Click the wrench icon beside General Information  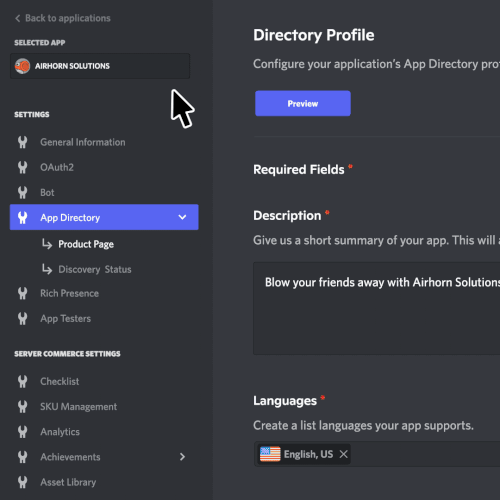pyautogui.click(x=22, y=142)
